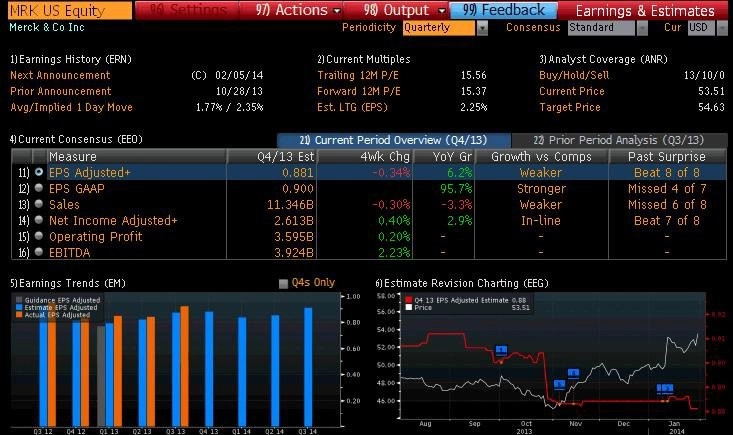Select the EBITDA radio button

39,252
